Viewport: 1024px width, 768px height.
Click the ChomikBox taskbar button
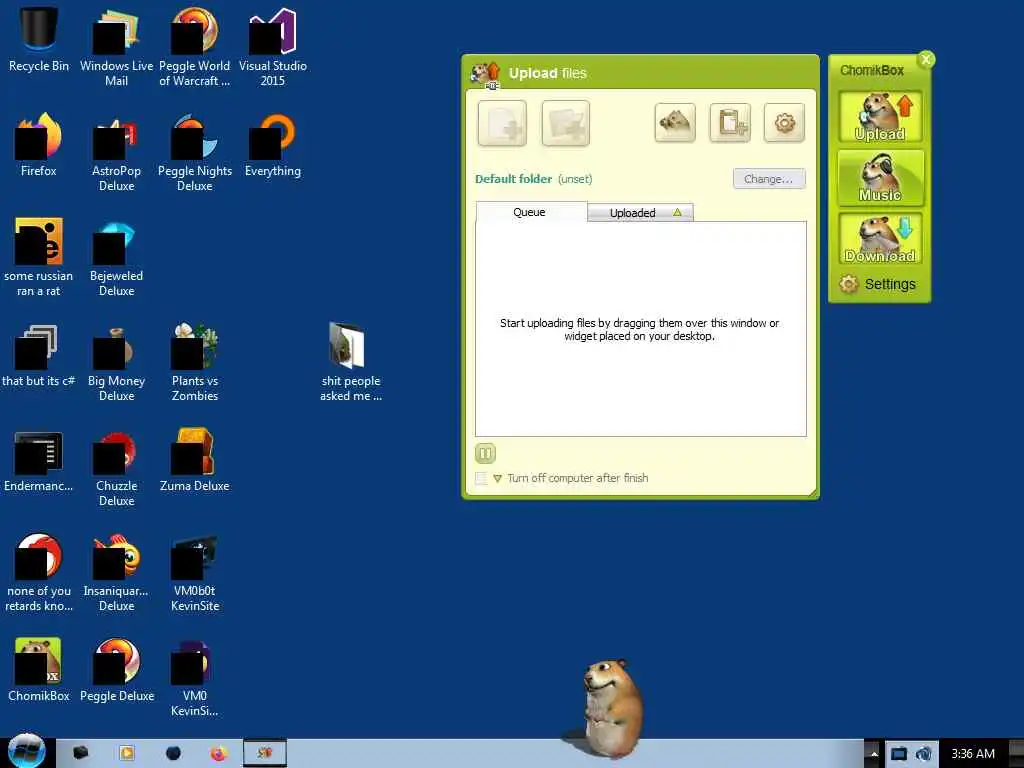264,753
